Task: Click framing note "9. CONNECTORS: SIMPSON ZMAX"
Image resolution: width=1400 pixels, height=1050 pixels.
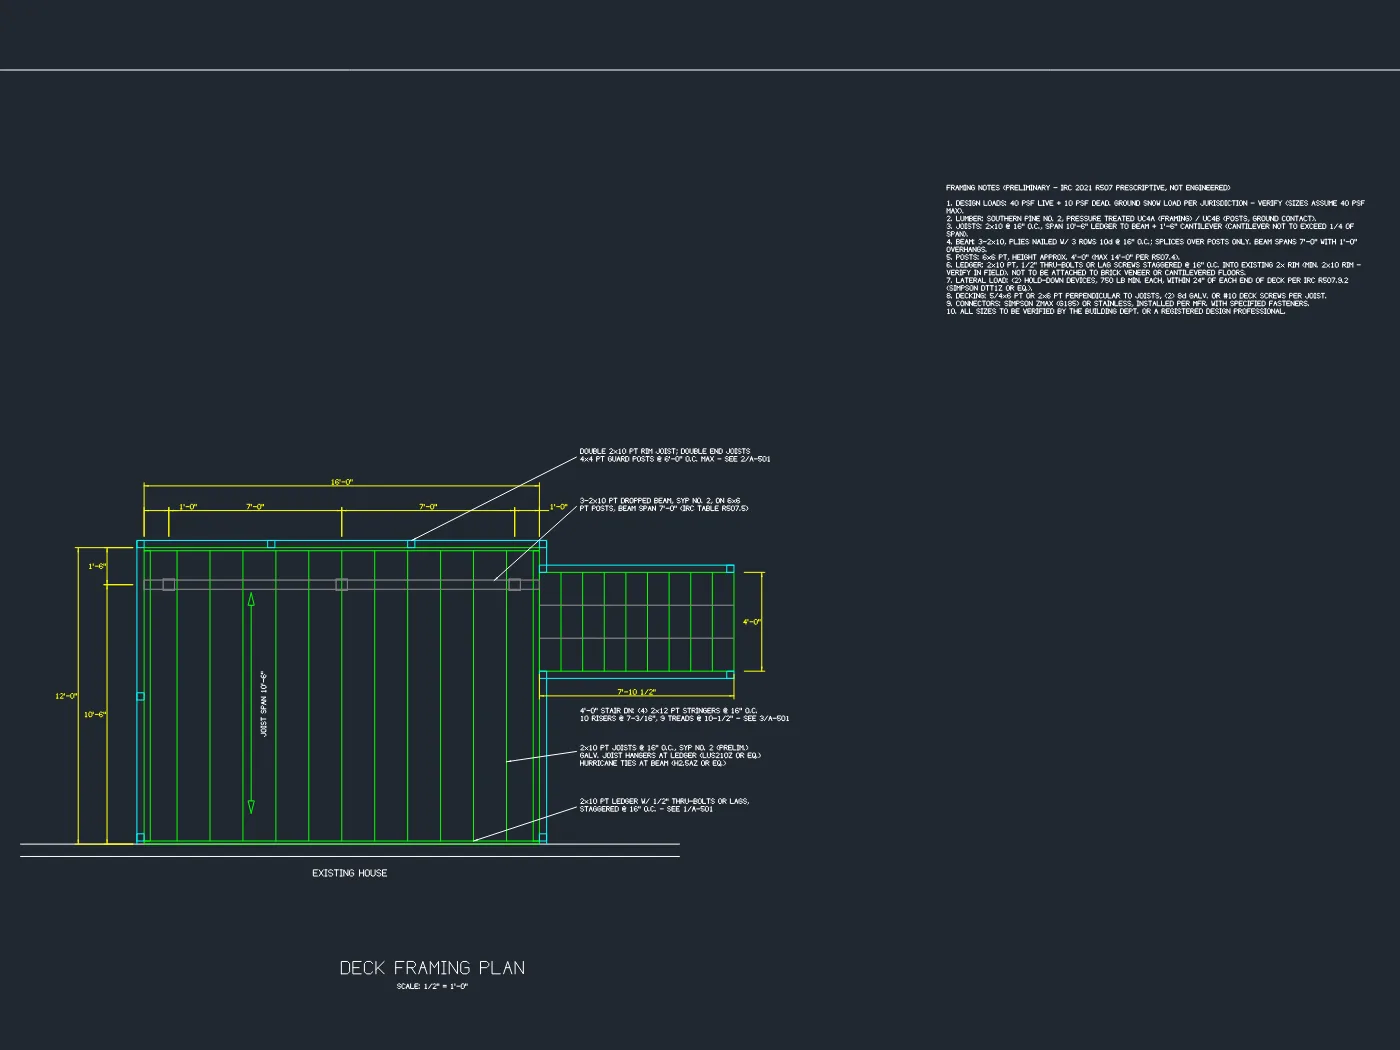Action: tap(1127, 304)
